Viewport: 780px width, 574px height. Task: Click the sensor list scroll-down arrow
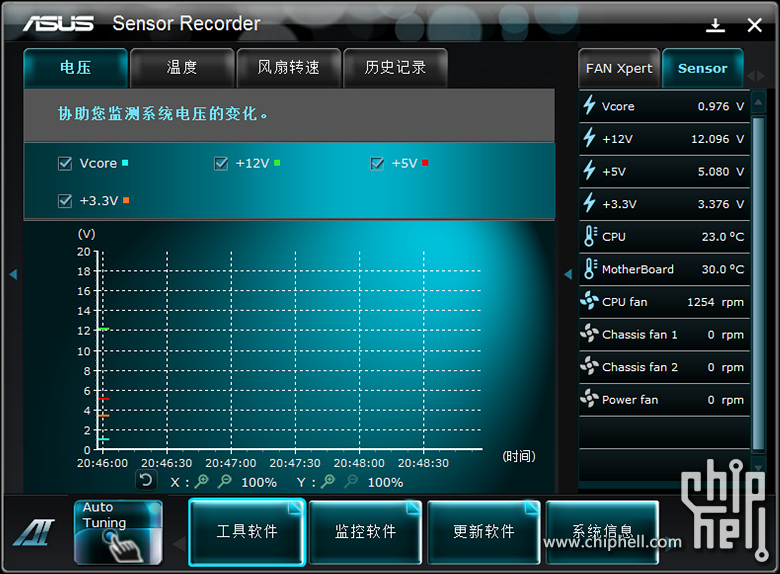758,467
